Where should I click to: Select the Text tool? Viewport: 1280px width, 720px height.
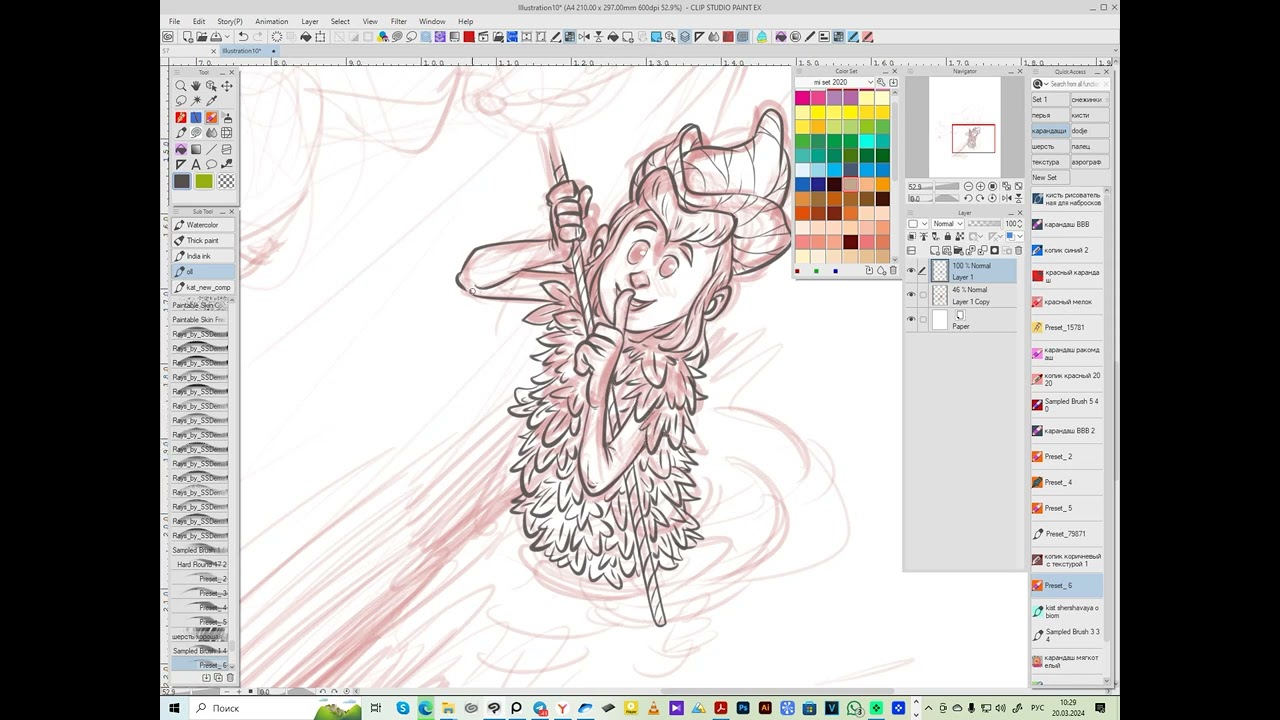(196, 164)
